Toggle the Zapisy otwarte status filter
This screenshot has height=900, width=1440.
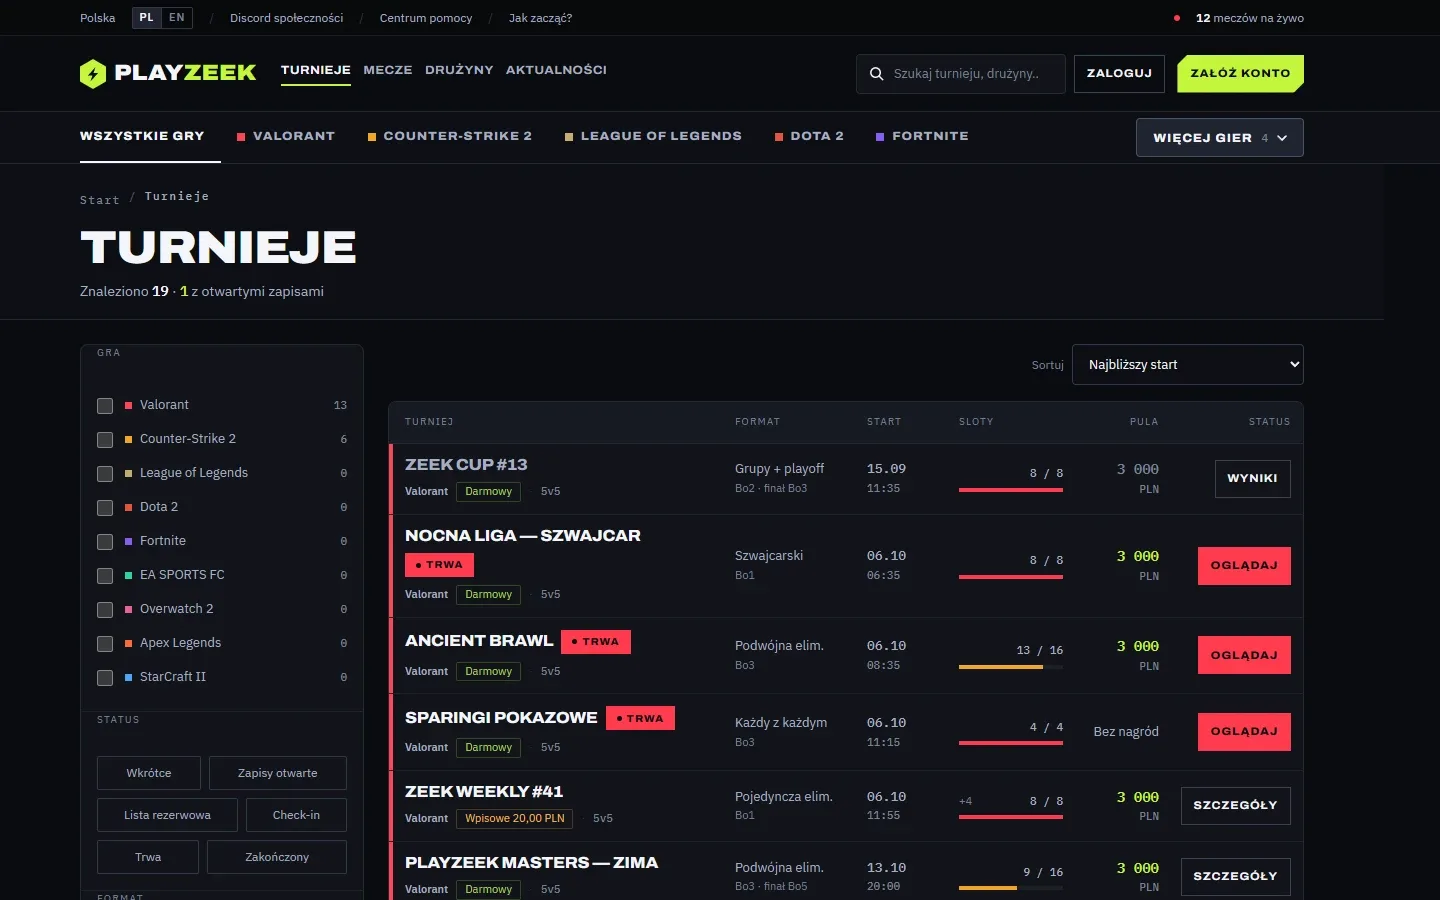tap(278, 773)
